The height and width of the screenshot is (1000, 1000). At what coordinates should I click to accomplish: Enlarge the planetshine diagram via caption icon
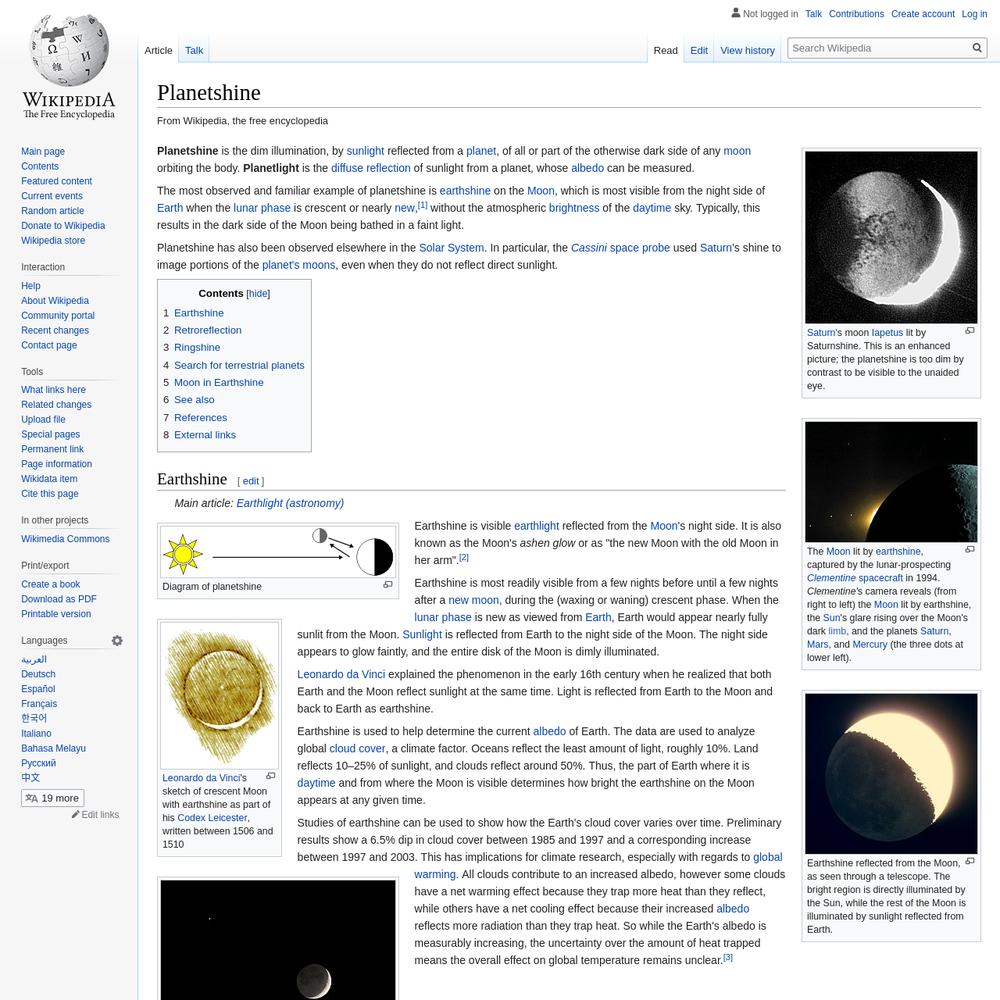pyautogui.click(x=387, y=584)
